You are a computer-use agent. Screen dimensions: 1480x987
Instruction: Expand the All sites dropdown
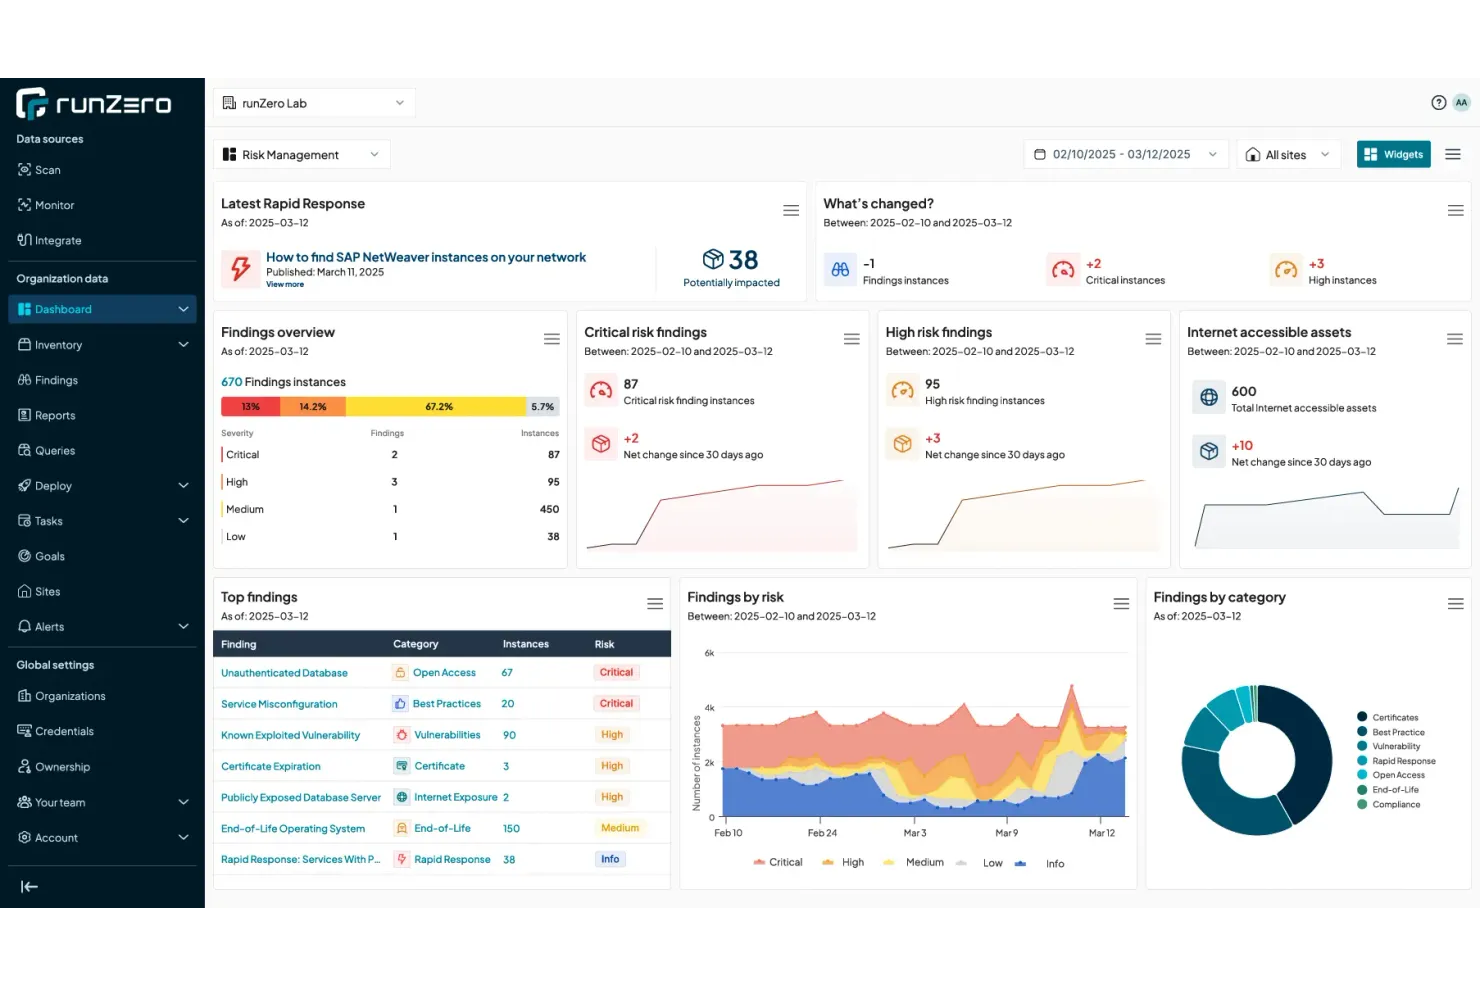1287,155
